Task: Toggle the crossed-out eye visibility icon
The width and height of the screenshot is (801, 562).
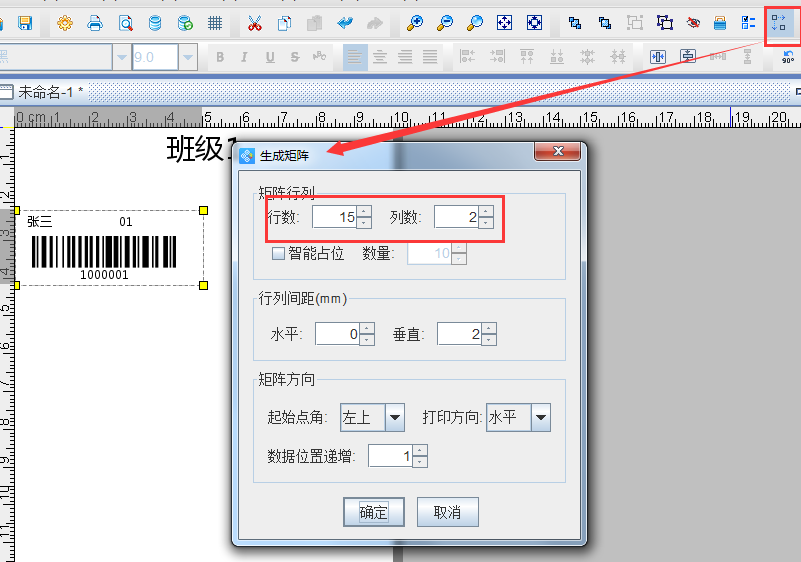Action: (693, 23)
